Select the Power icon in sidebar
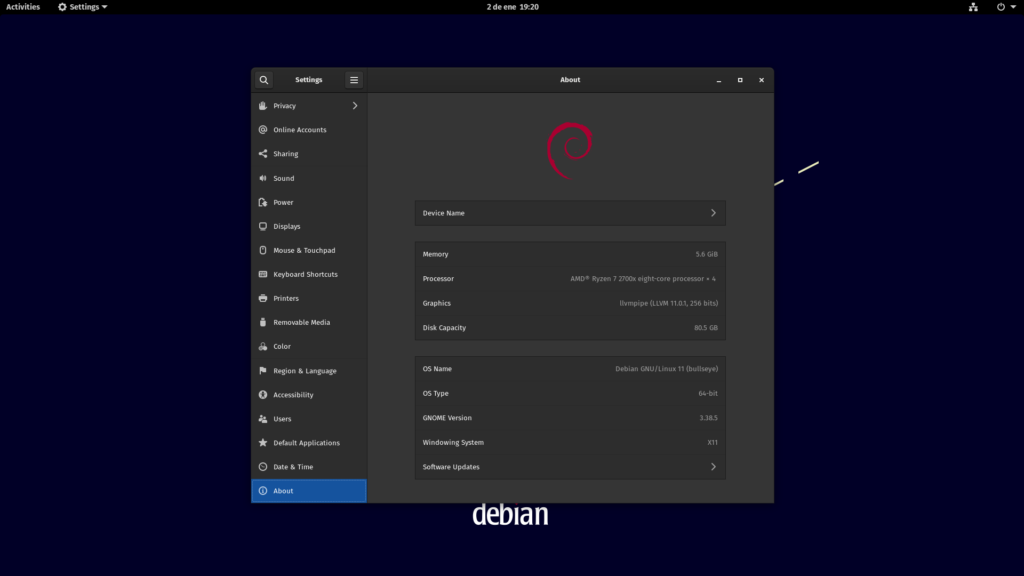 [x=263, y=202]
